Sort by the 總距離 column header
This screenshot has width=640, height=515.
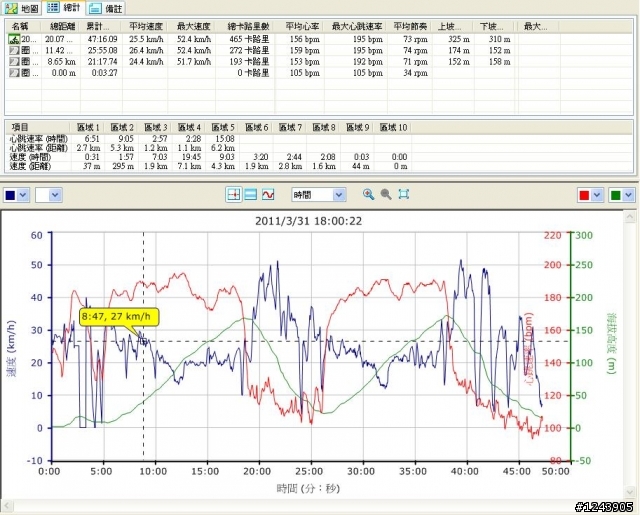pos(61,27)
